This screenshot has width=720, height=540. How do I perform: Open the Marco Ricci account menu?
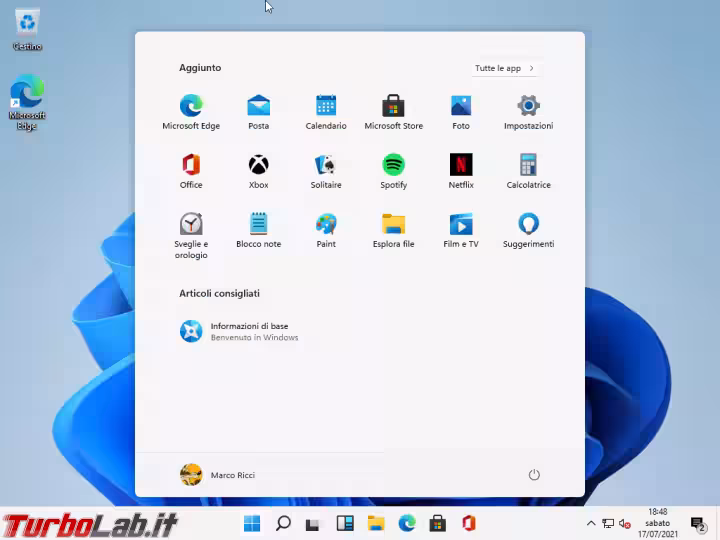(218, 475)
